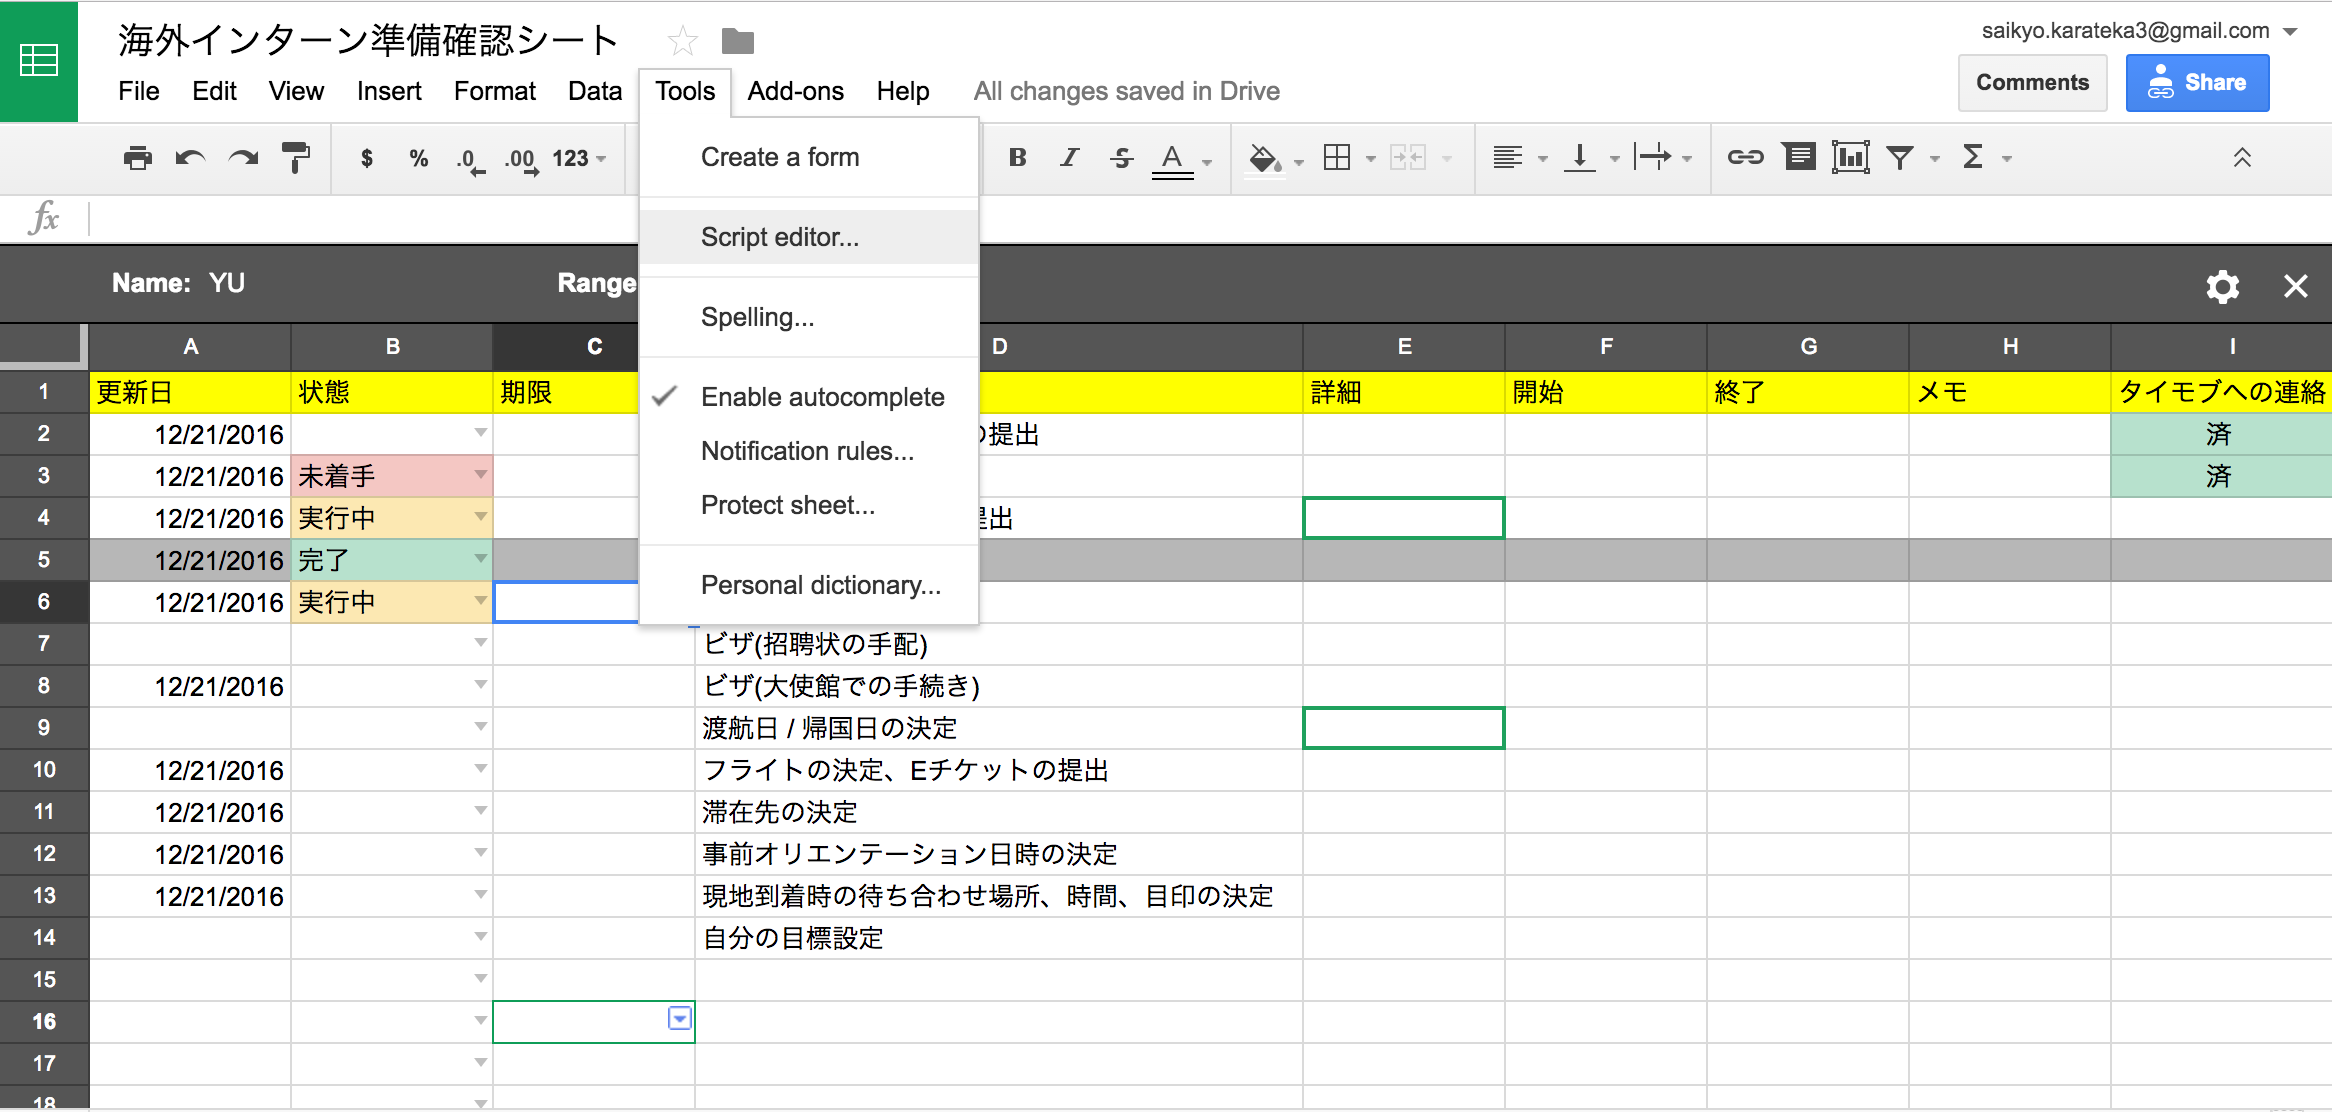Select Protect sheet... menu entry
This screenshot has width=2332, height=1112.
(x=809, y=505)
